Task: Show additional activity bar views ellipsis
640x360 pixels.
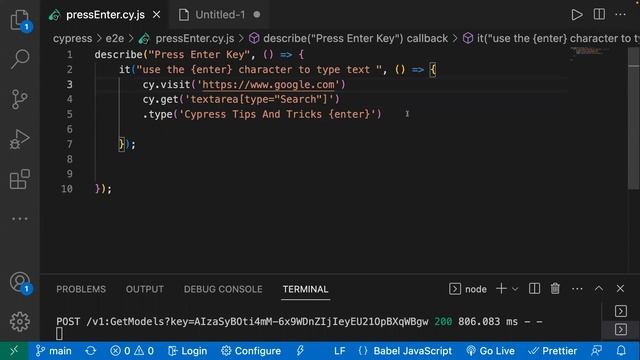Action: [x=20, y=219]
